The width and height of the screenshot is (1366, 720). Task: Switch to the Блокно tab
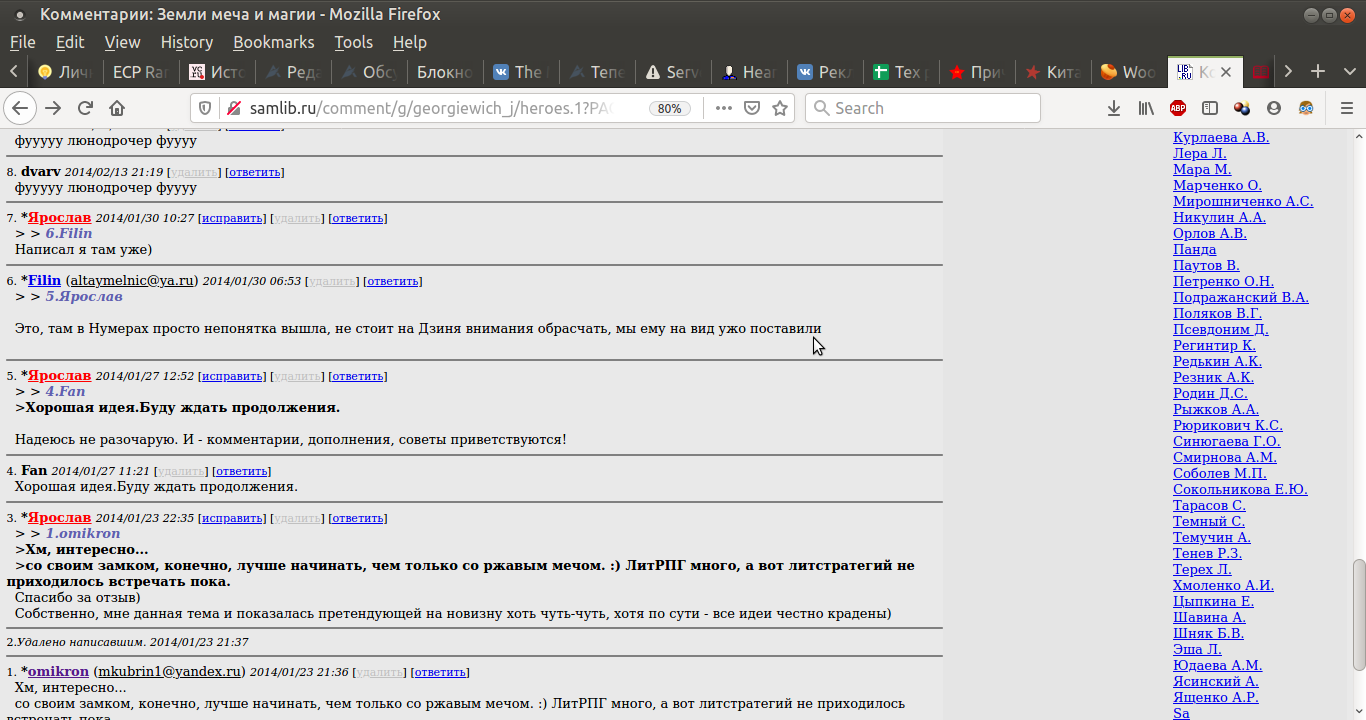[443, 72]
